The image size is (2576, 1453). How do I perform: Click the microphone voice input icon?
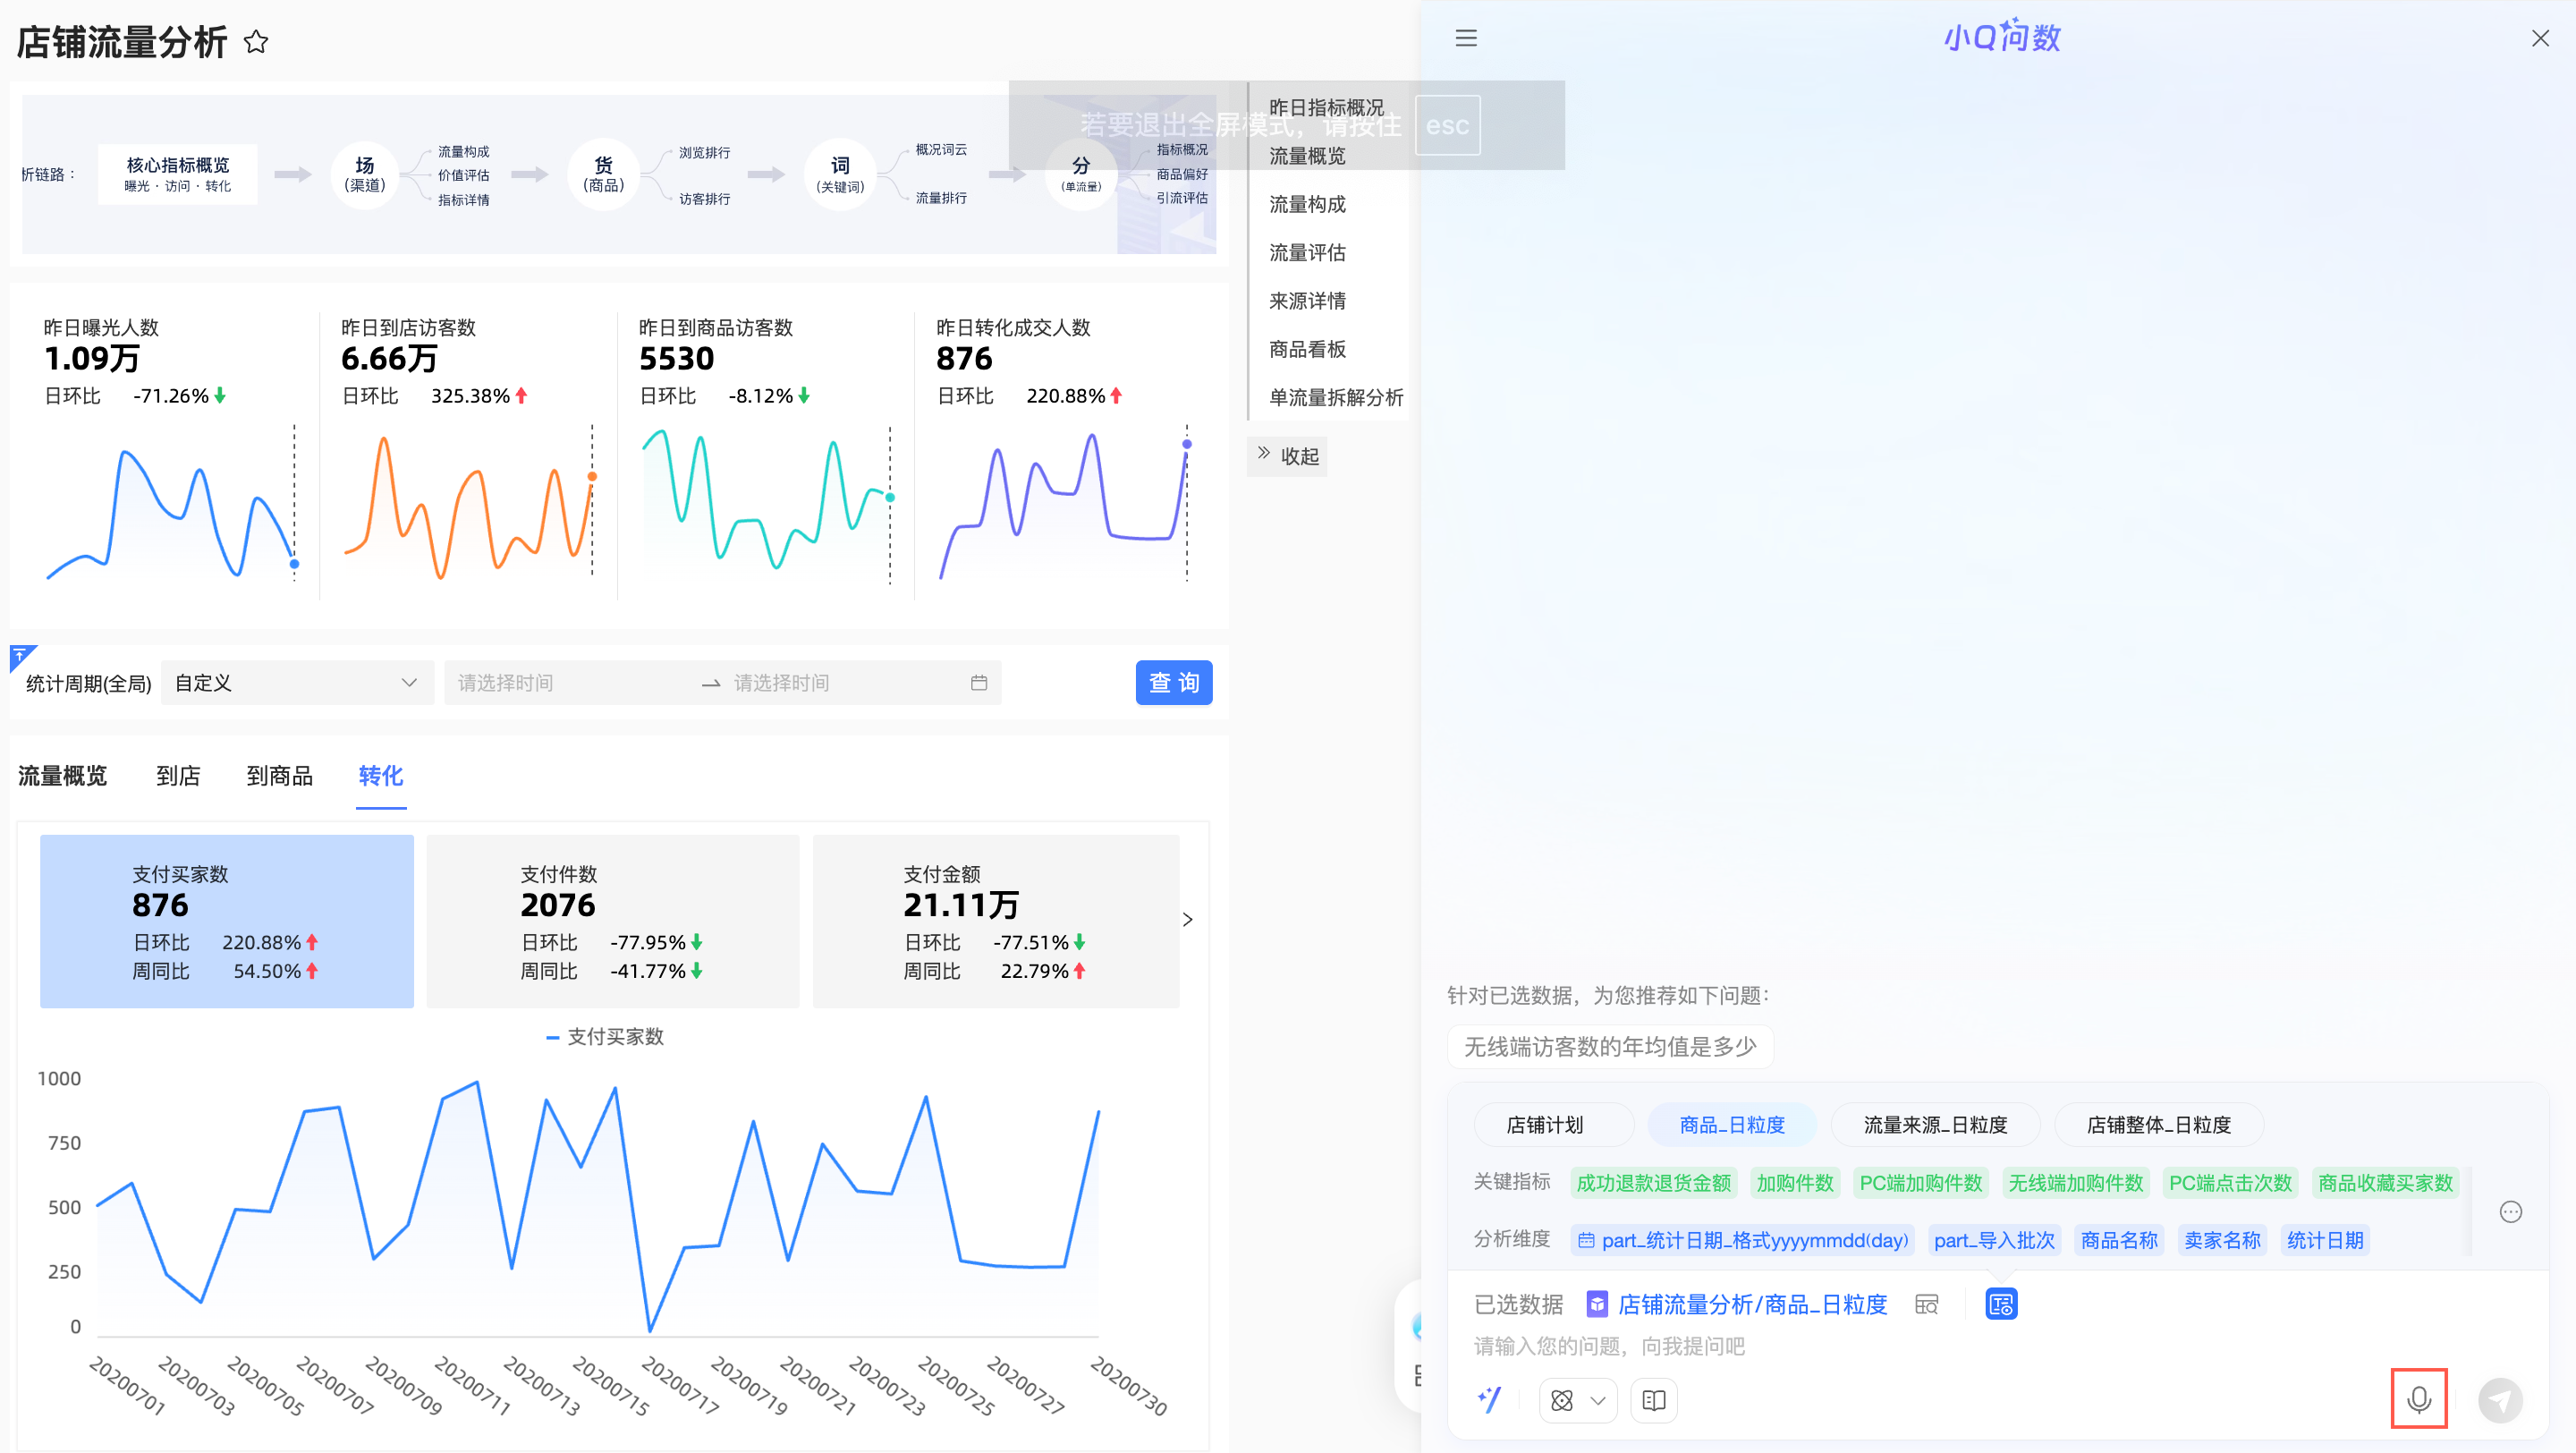tap(2418, 1398)
